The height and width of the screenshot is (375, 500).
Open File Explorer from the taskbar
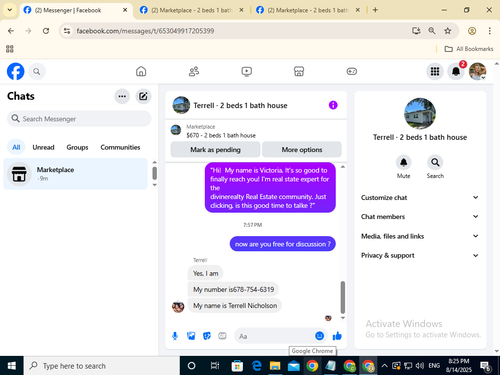click(x=275, y=366)
